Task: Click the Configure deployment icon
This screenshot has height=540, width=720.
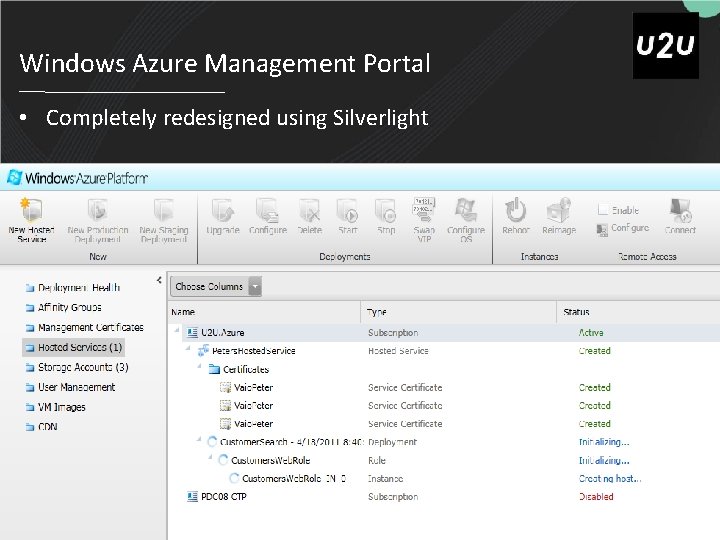Action: click(268, 210)
